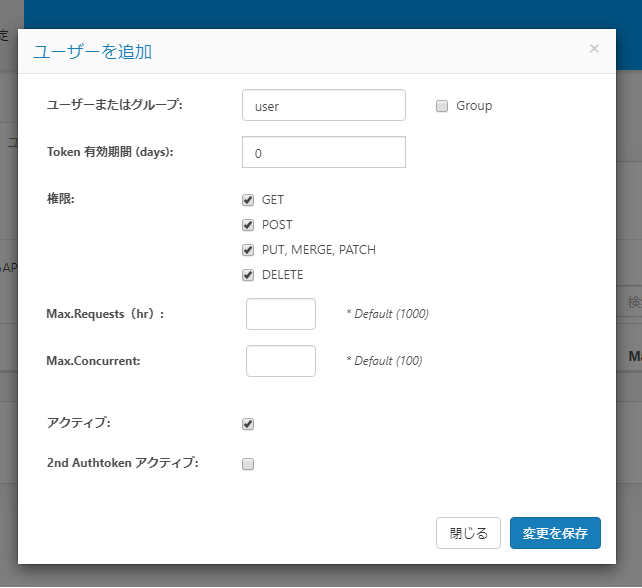Uncheck the POST permission checkbox
This screenshot has height=588, width=642.
pos(248,225)
